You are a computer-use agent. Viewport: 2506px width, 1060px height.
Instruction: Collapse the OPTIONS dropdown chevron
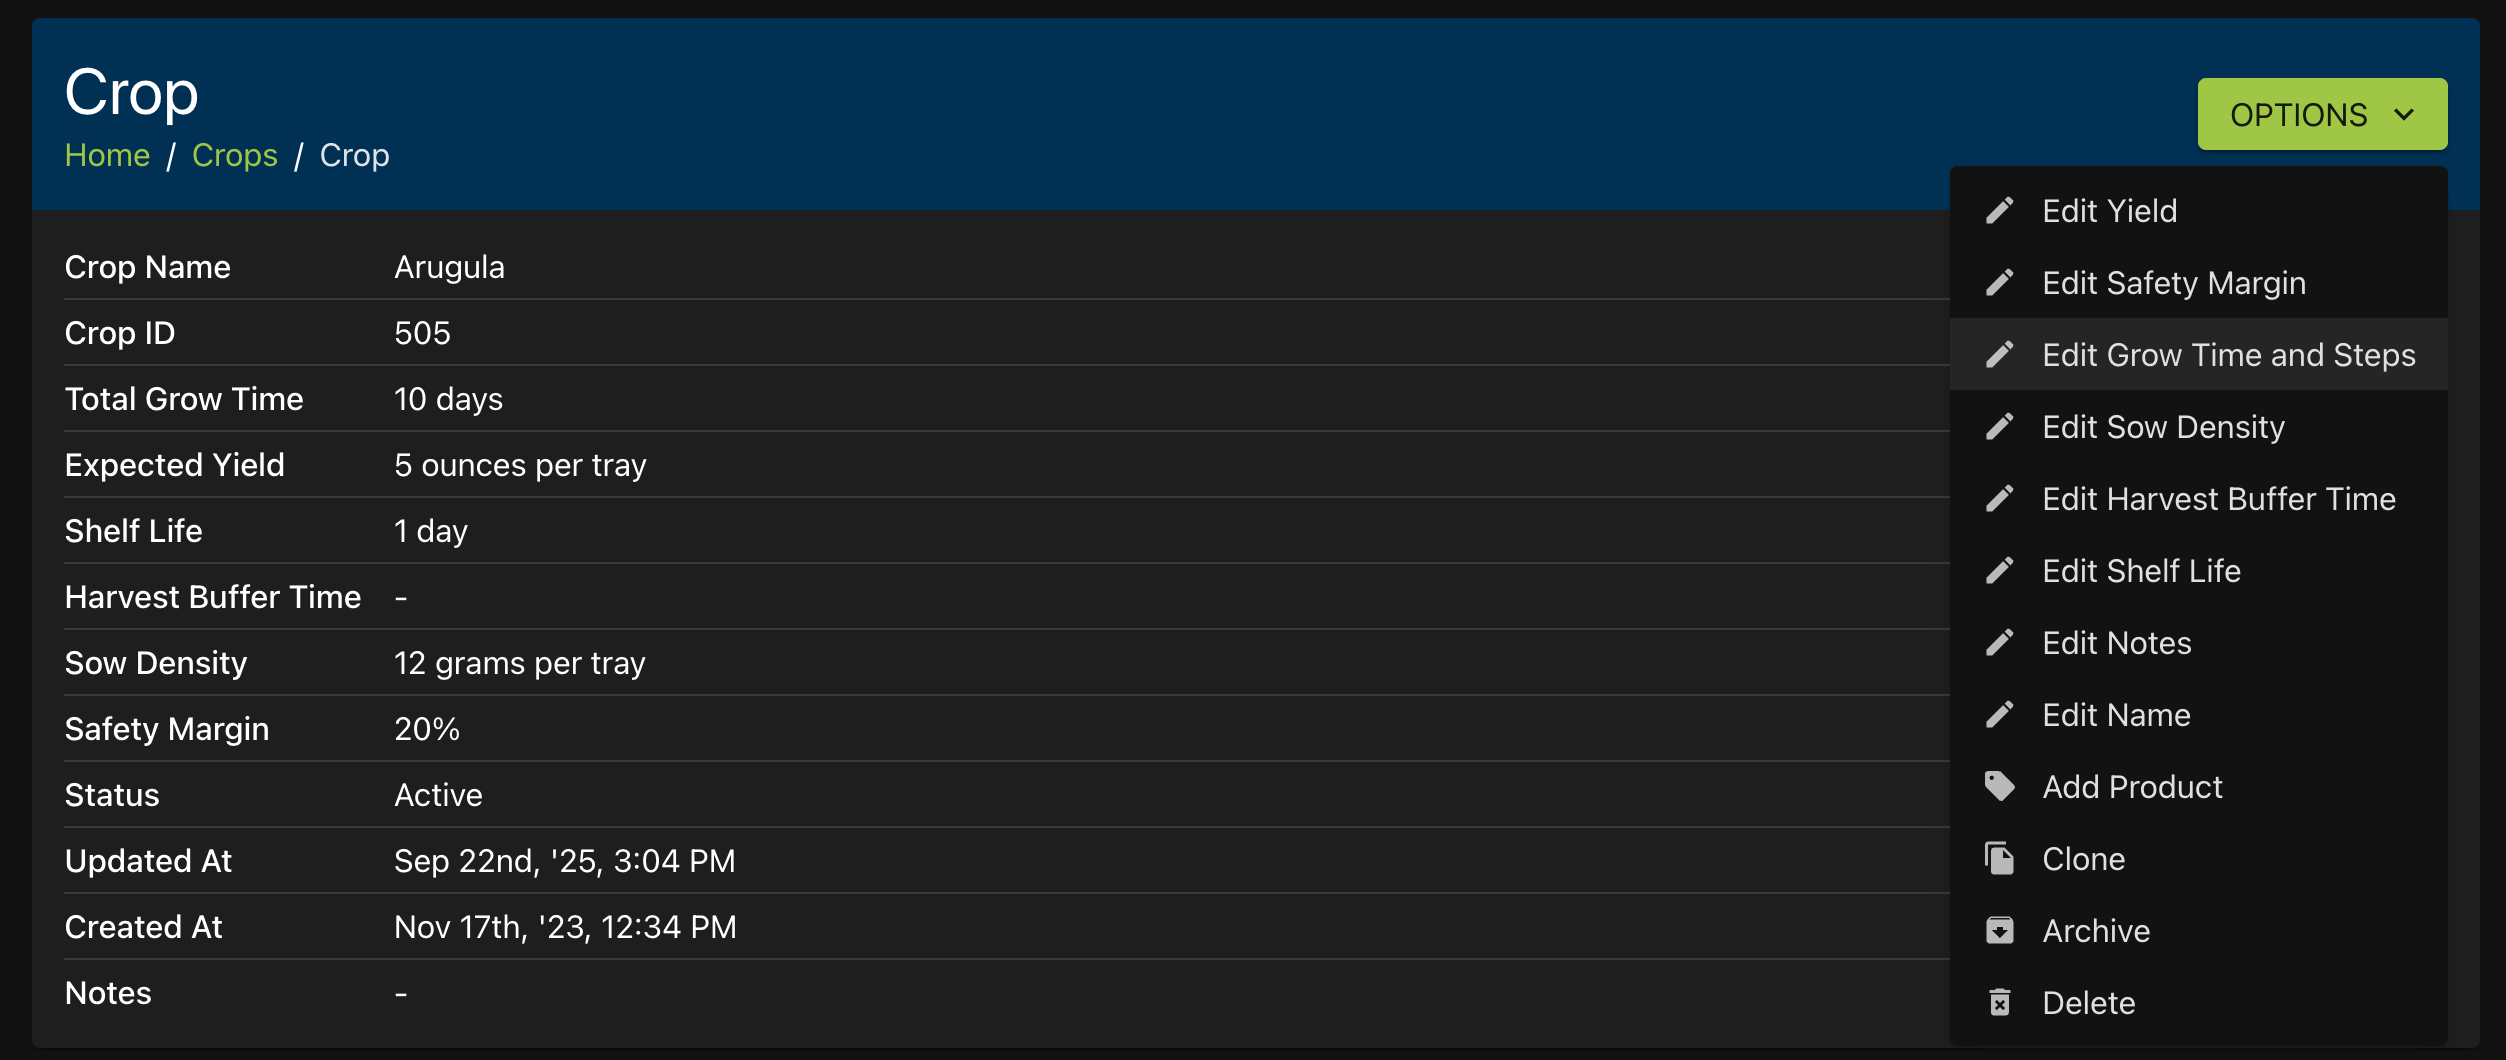coord(2405,115)
